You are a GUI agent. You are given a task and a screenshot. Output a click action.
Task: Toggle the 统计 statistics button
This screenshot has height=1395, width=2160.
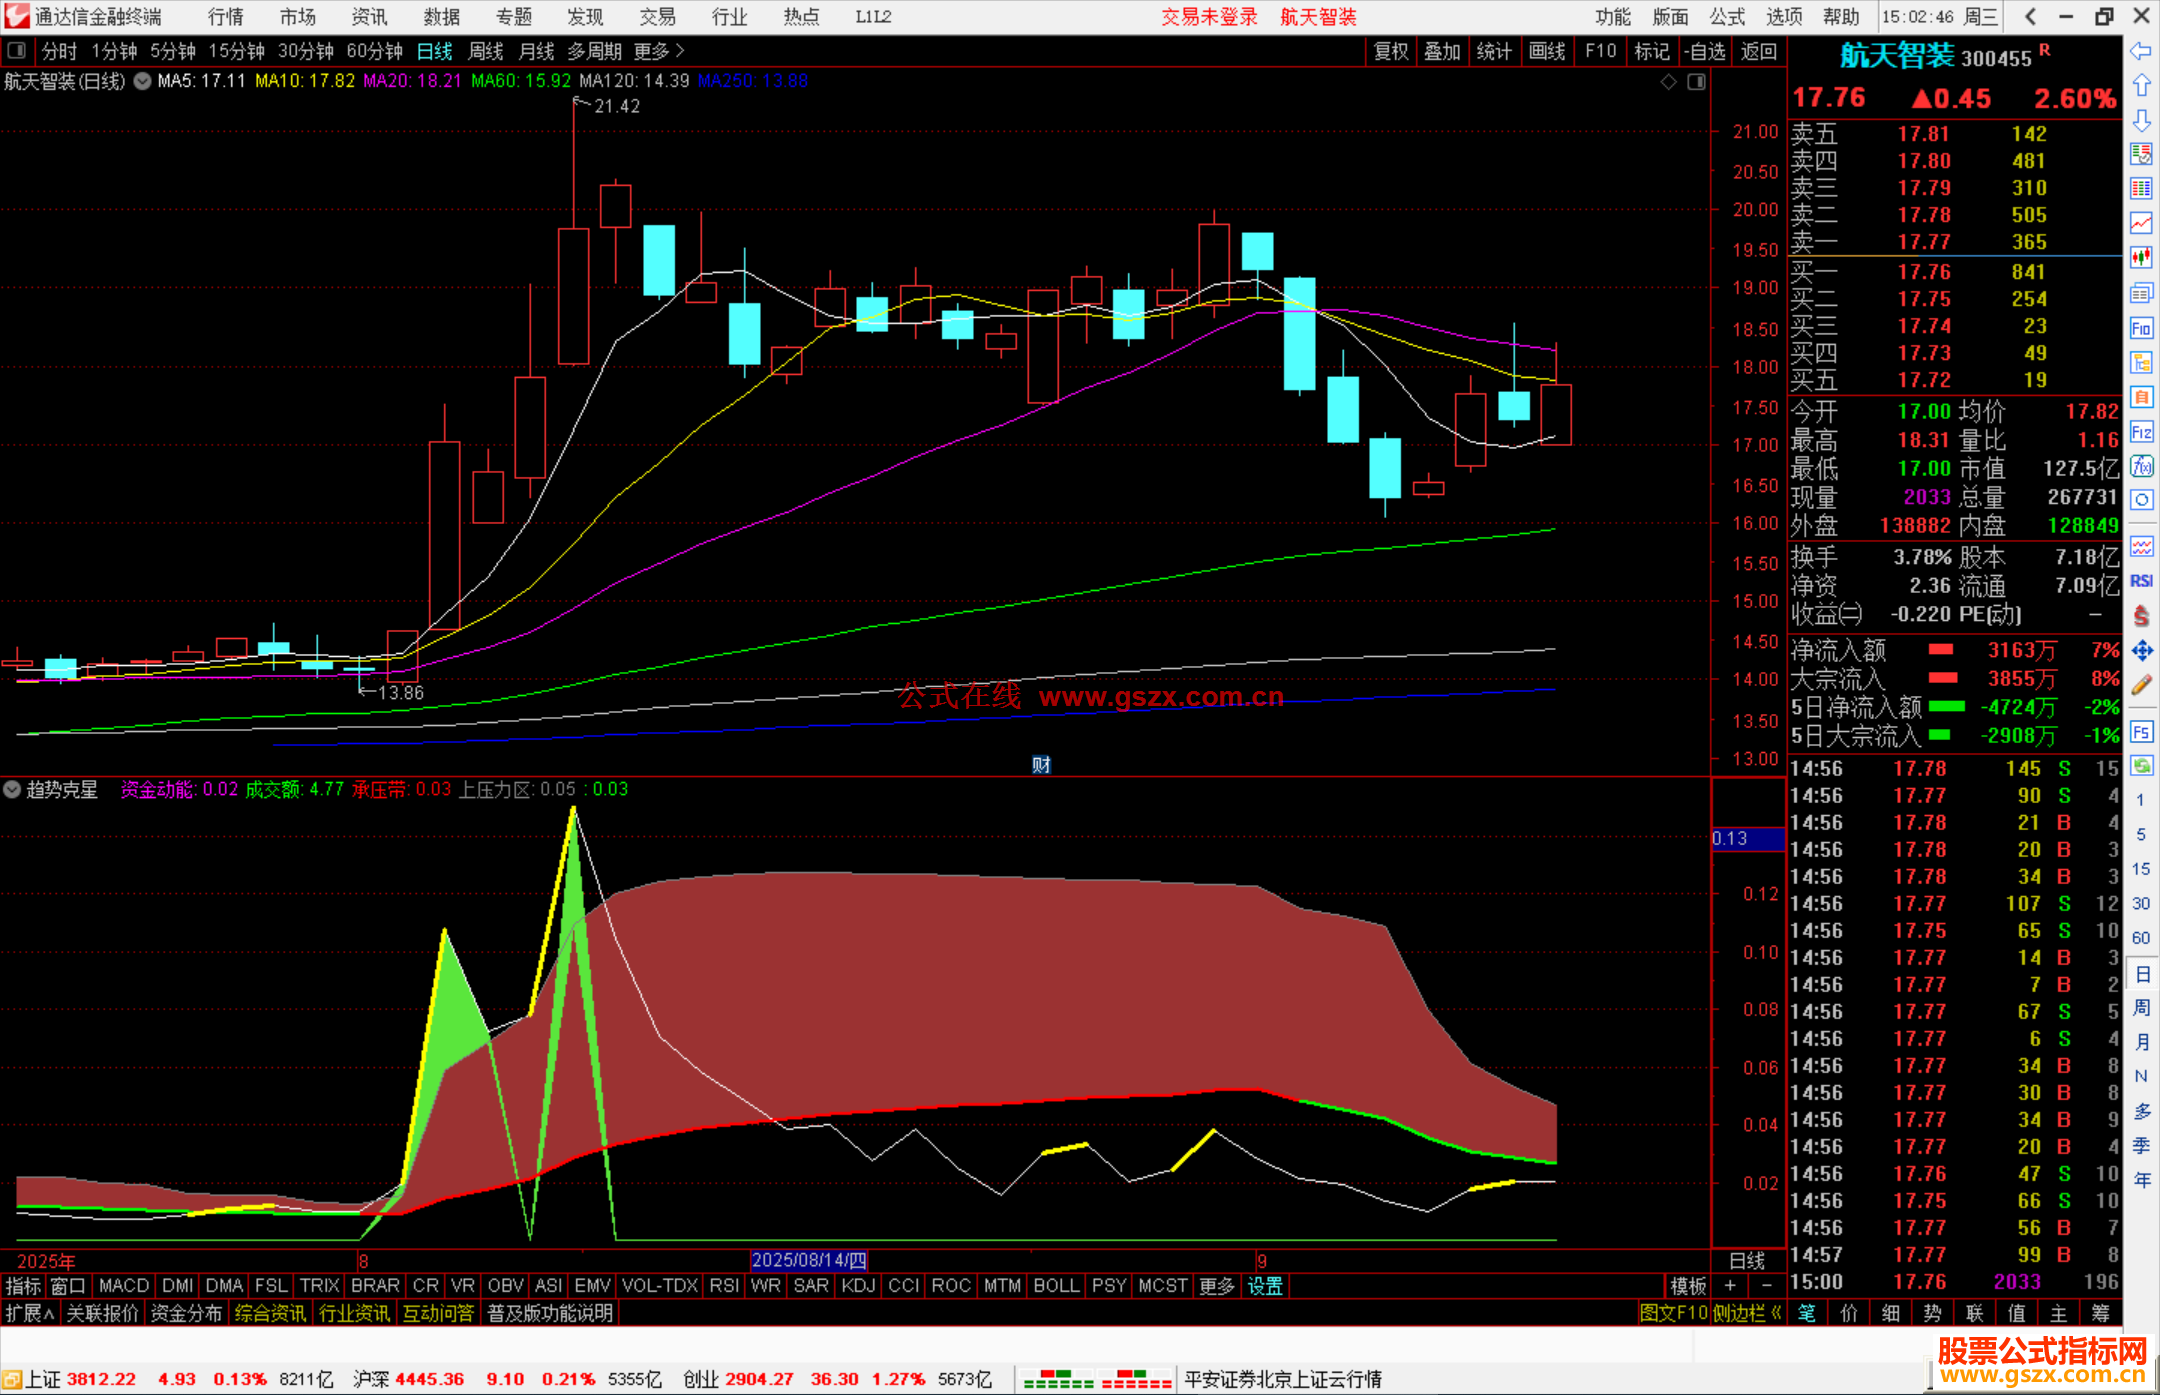pyautogui.click(x=1494, y=51)
